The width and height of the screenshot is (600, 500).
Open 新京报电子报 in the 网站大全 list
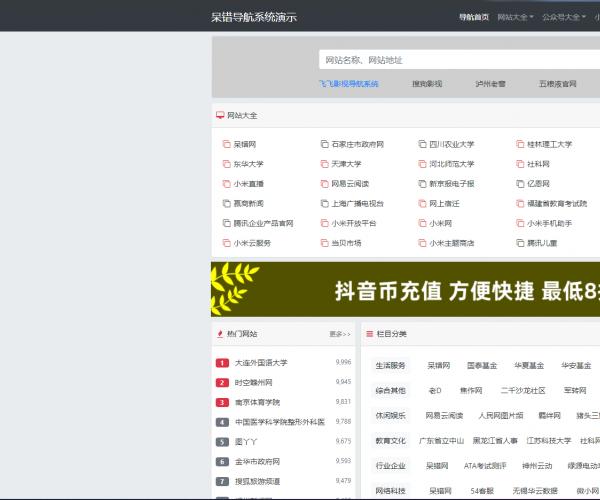click(452, 184)
